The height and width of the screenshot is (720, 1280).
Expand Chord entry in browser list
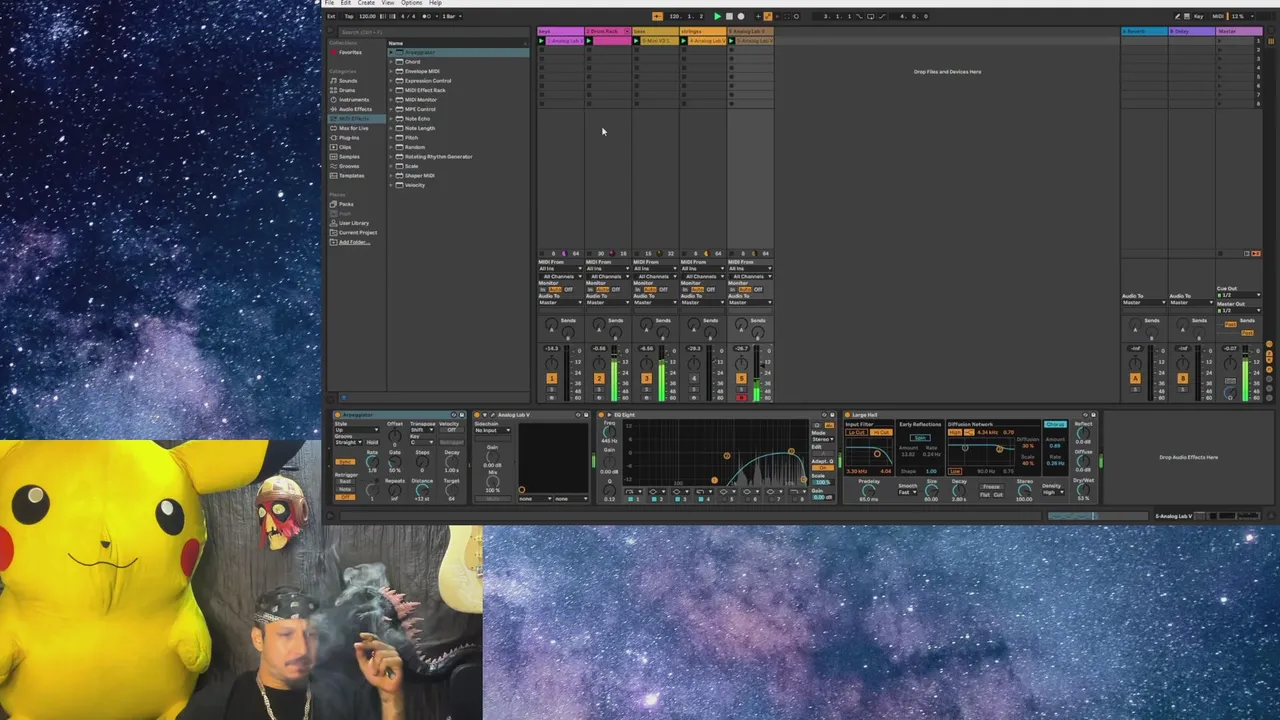pyautogui.click(x=392, y=62)
